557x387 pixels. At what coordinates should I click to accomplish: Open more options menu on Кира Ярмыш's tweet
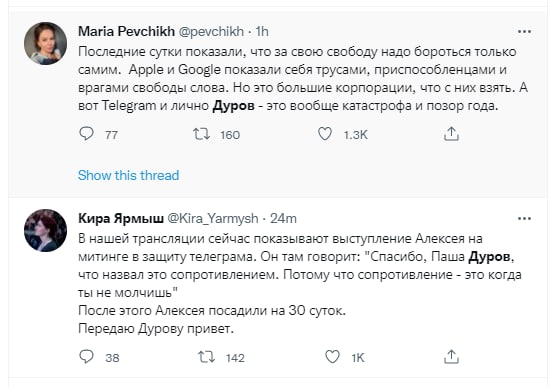(524, 219)
